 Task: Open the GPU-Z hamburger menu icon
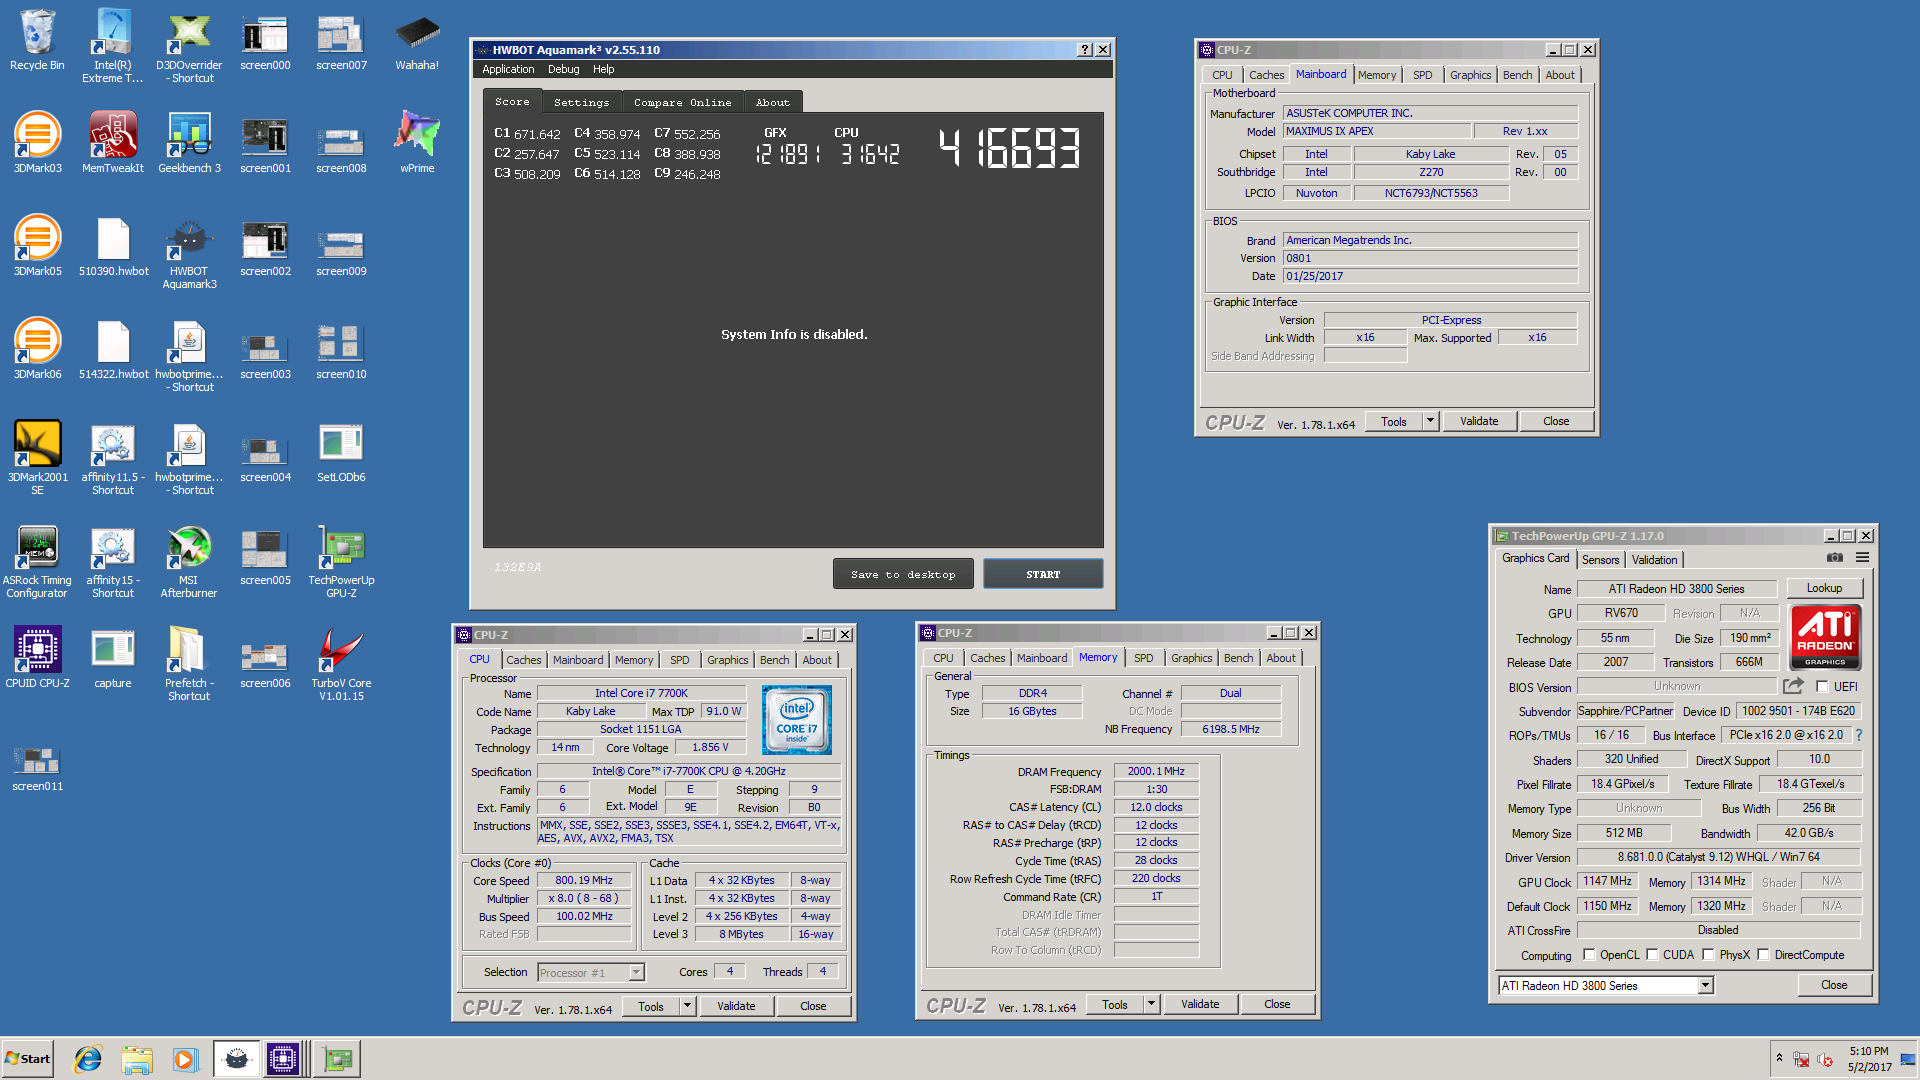pos(1862,558)
